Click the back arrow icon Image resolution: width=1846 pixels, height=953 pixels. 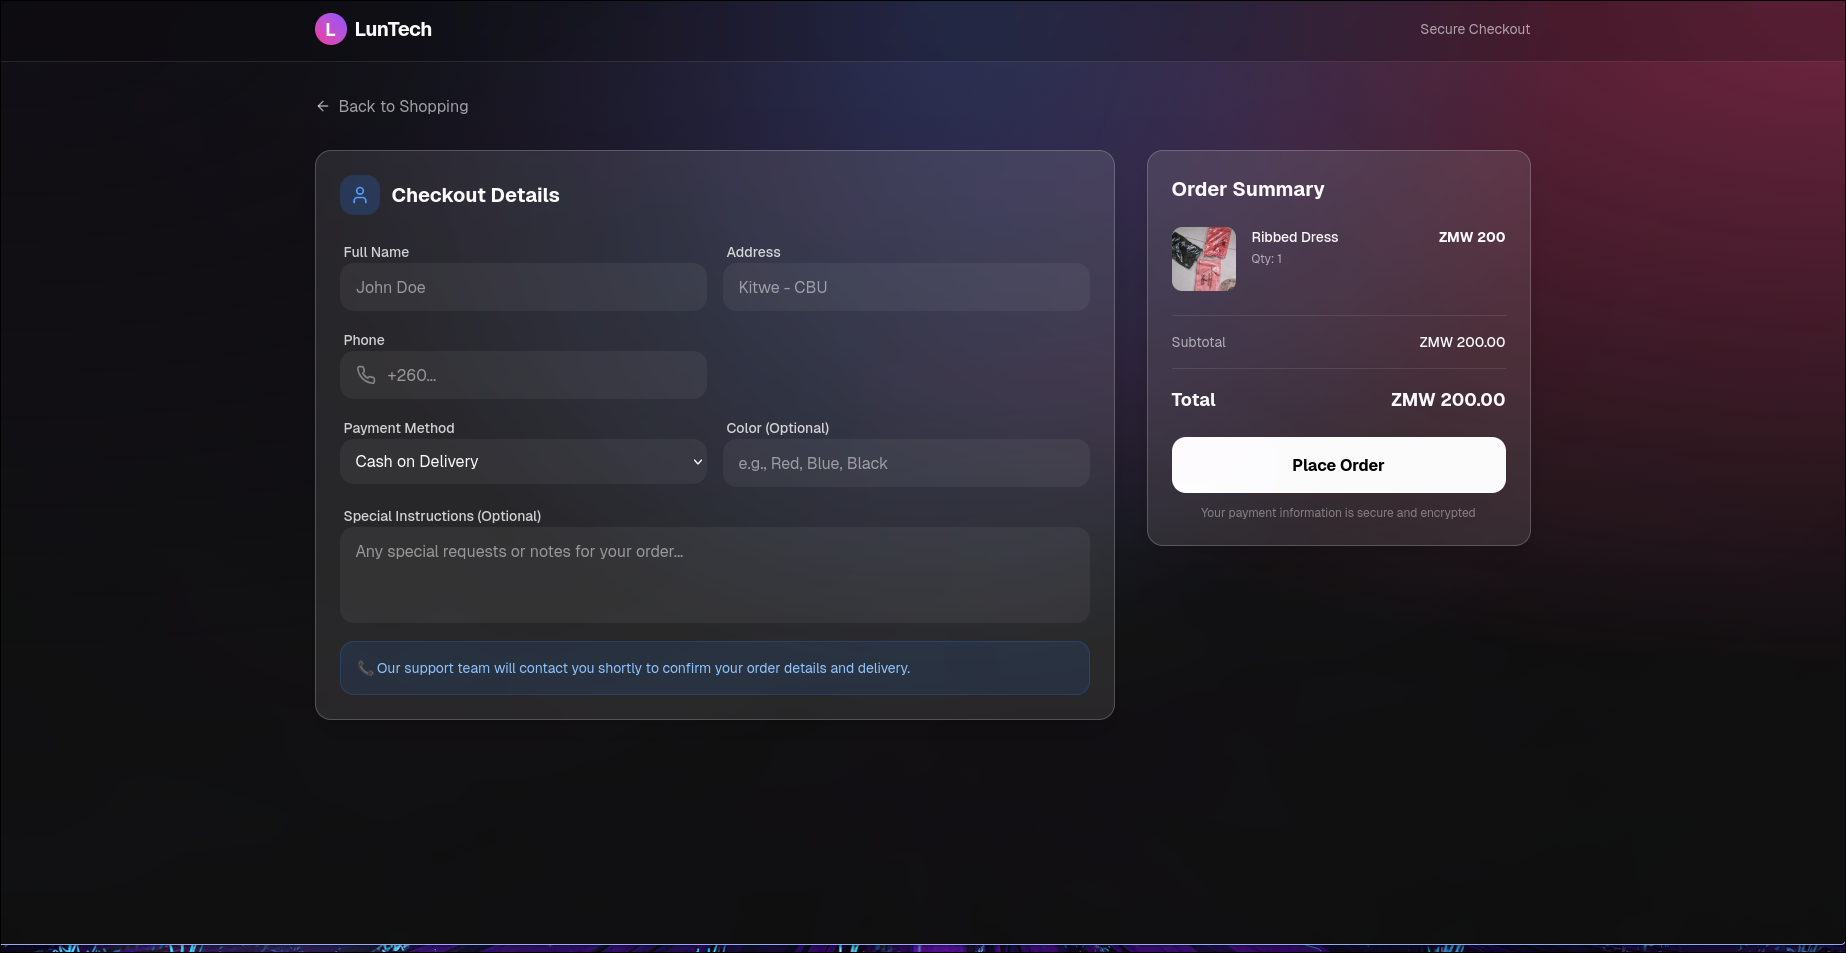(323, 106)
